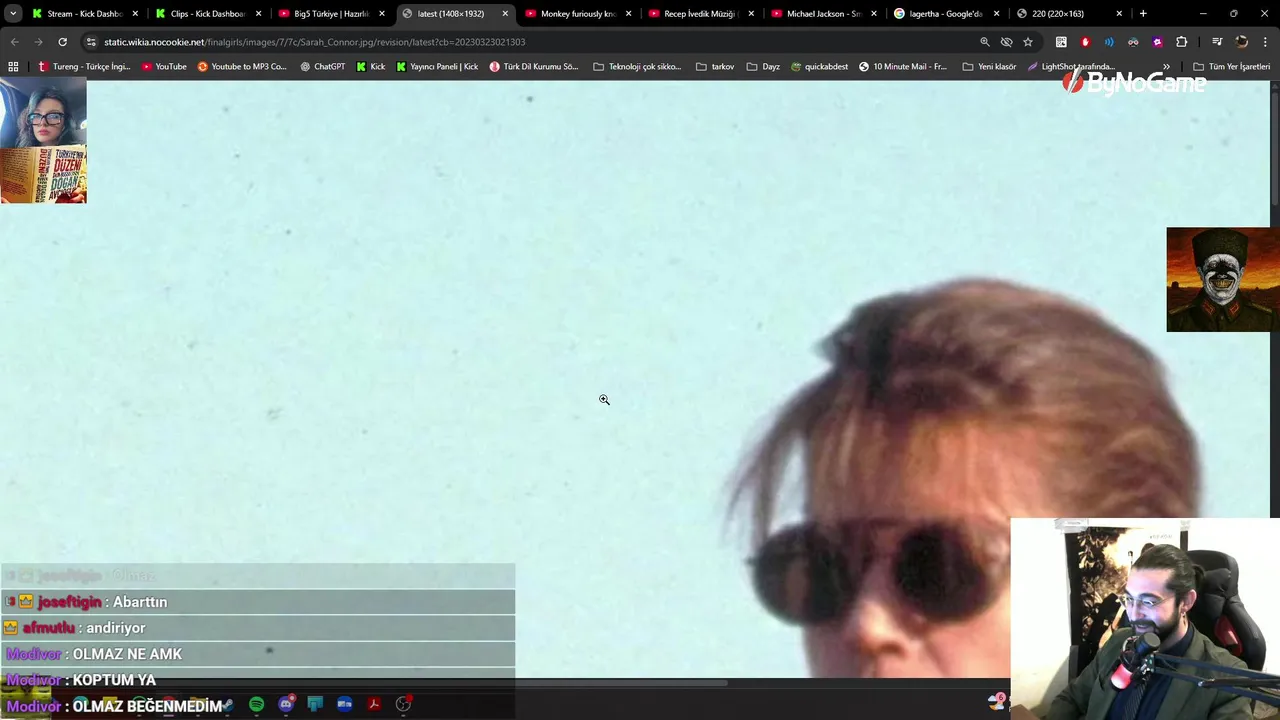
Task: Open the 10 Minute Mail bookmark
Action: click(903, 66)
